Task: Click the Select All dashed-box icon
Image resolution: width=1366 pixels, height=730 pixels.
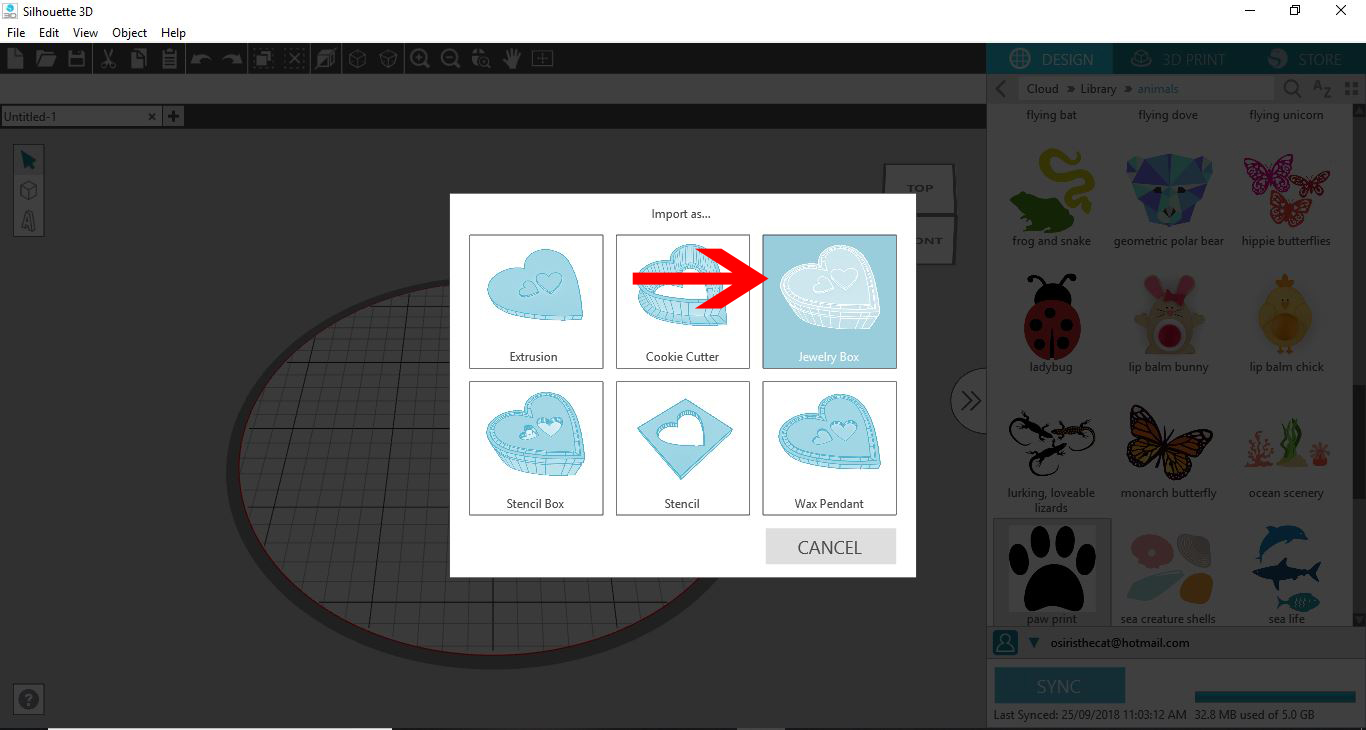Action: point(263,59)
